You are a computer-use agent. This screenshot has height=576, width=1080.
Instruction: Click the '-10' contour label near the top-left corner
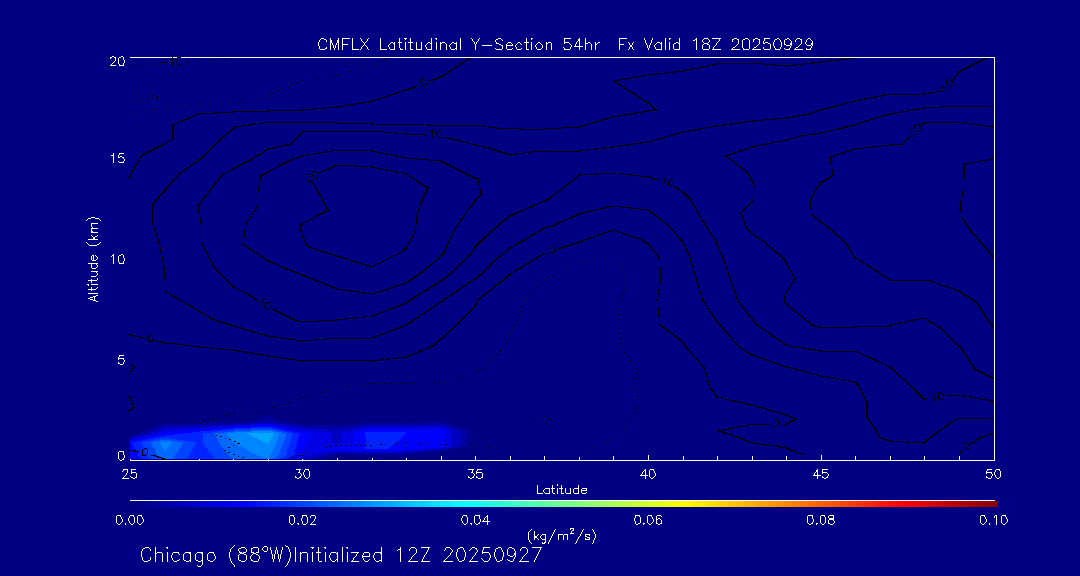coord(172,62)
